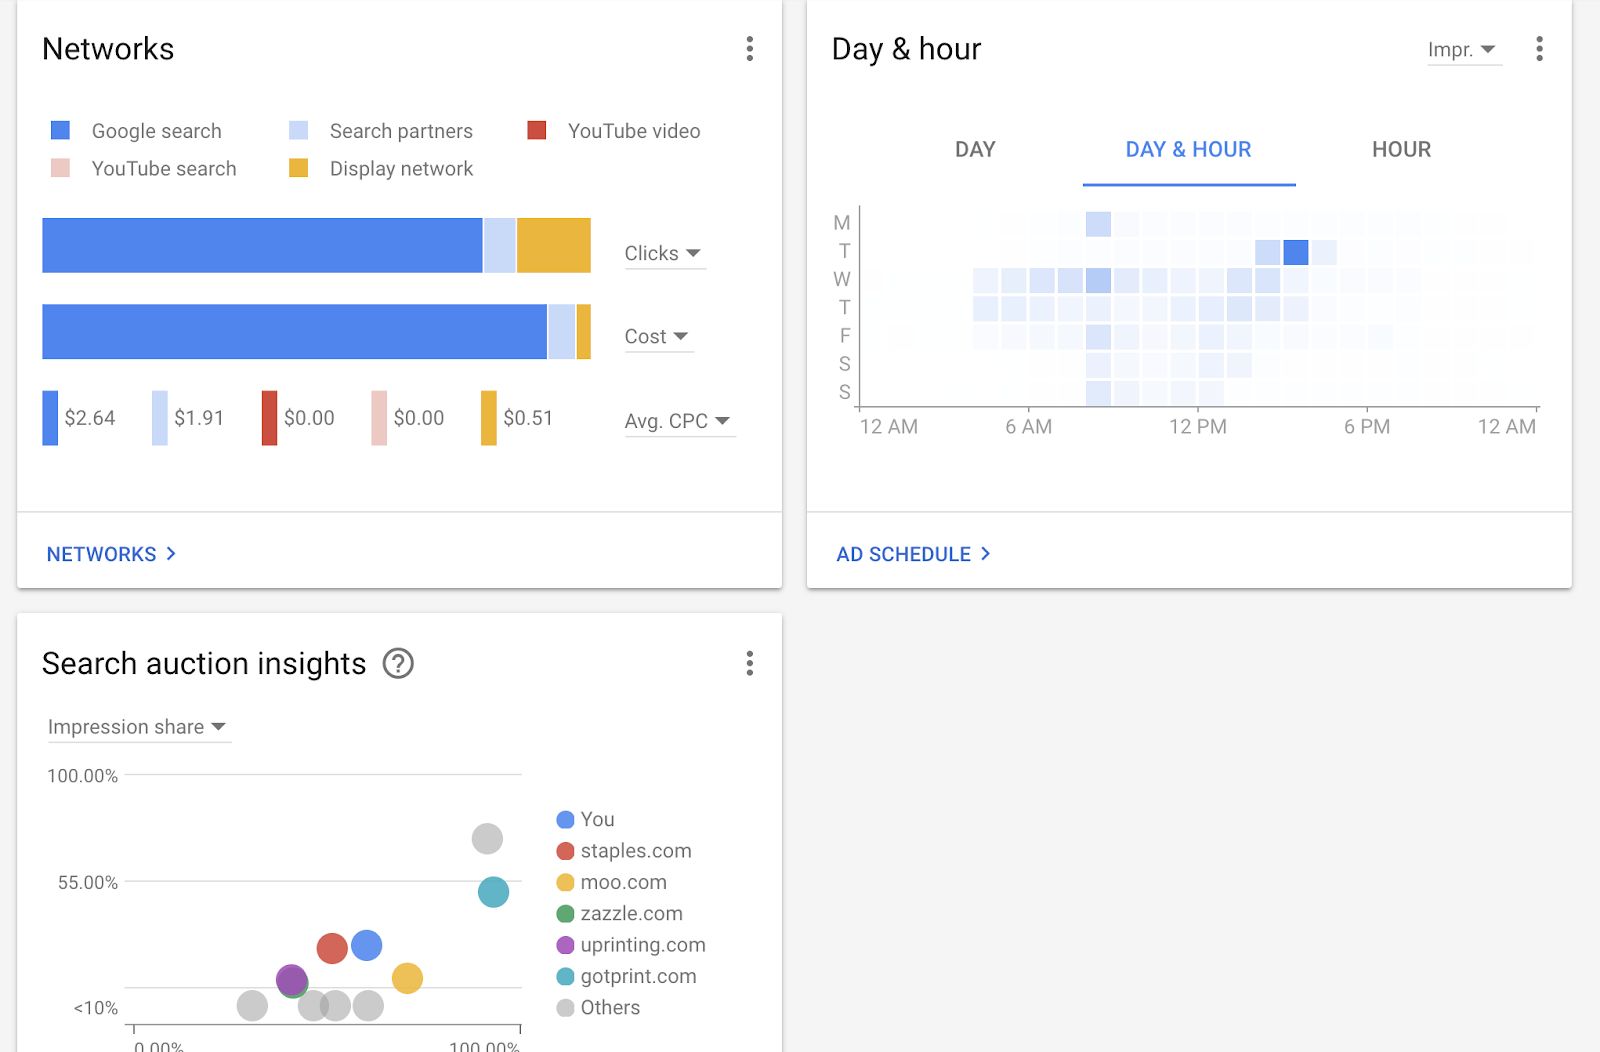1600x1052 pixels.
Task: Click the darkest heatmap cell on Tuesday
Action: click(1296, 252)
